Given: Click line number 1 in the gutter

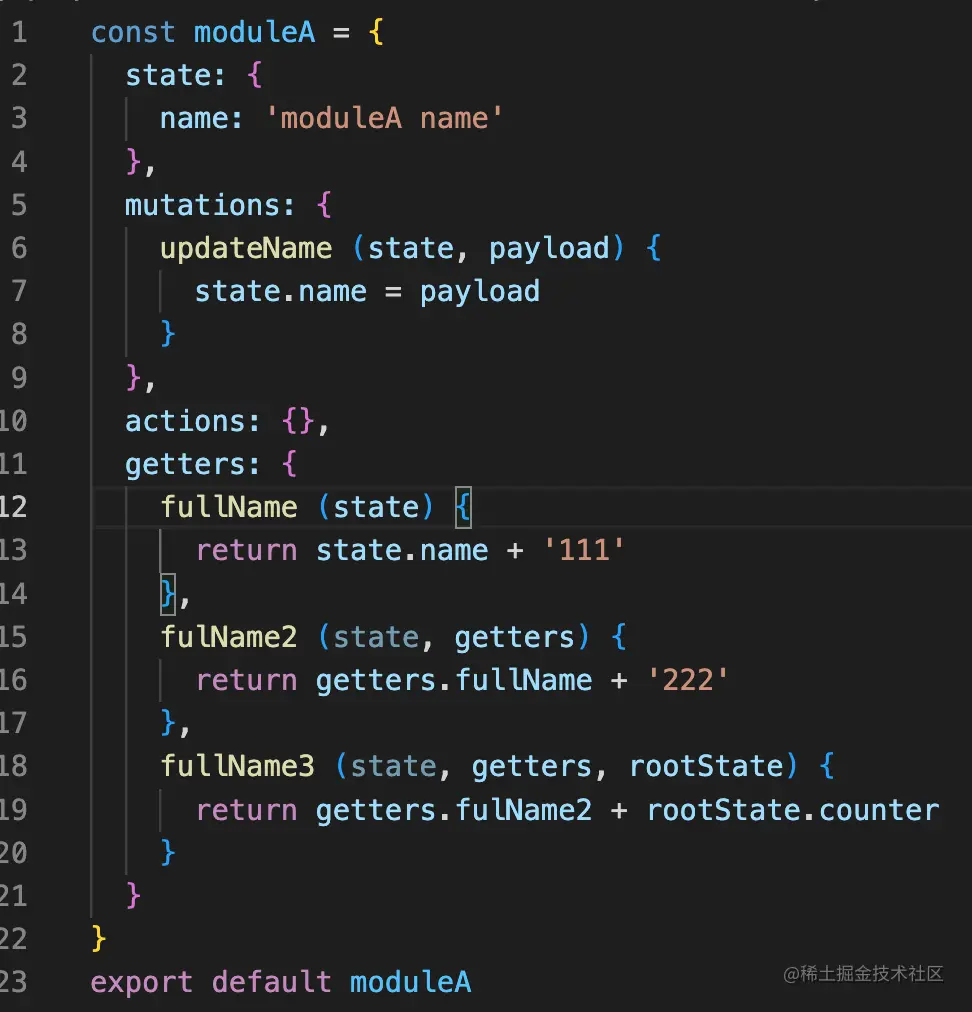Looking at the screenshot, I should click(x=19, y=32).
